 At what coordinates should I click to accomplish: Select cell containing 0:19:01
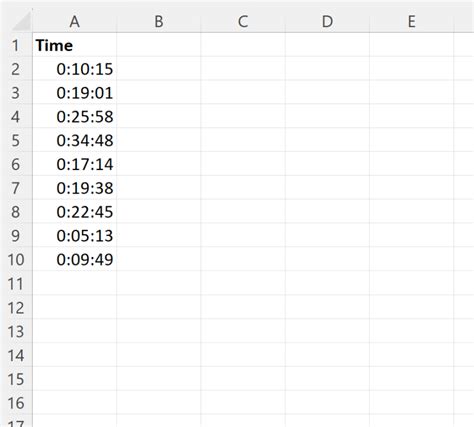point(75,92)
